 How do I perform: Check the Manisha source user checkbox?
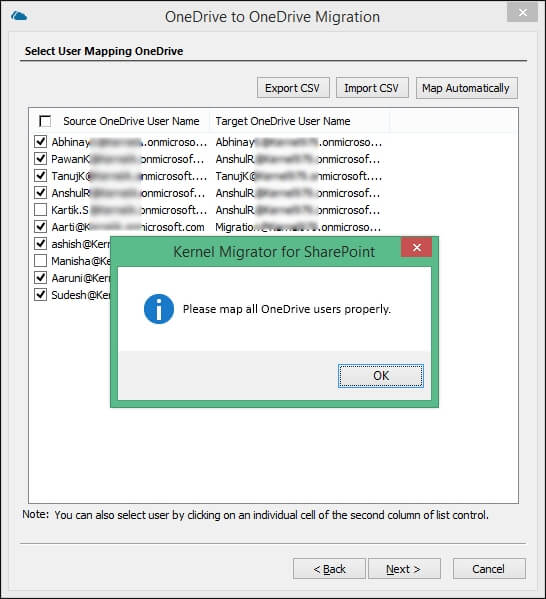click(41, 261)
